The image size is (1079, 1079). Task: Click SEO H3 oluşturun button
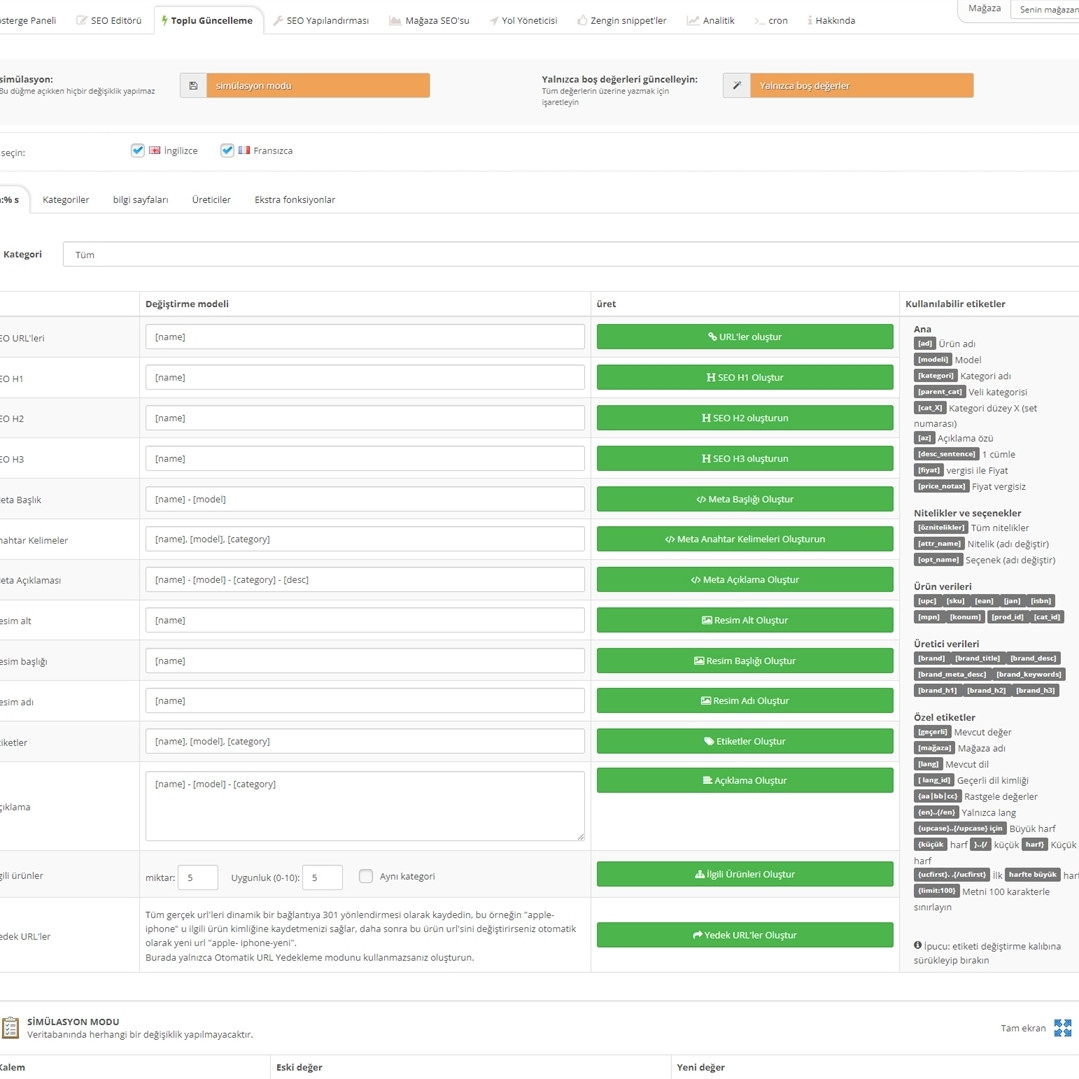(745, 458)
